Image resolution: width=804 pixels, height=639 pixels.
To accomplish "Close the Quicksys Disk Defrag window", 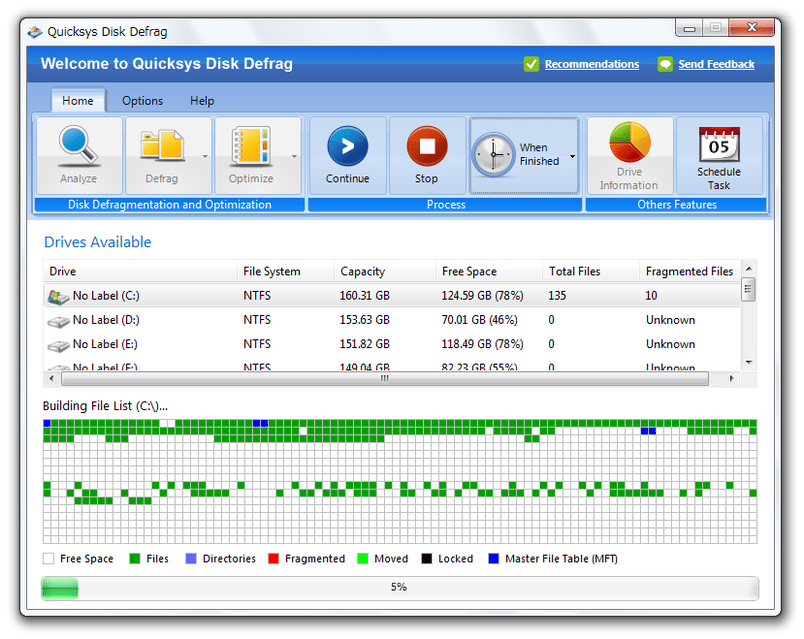I will [x=752, y=28].
